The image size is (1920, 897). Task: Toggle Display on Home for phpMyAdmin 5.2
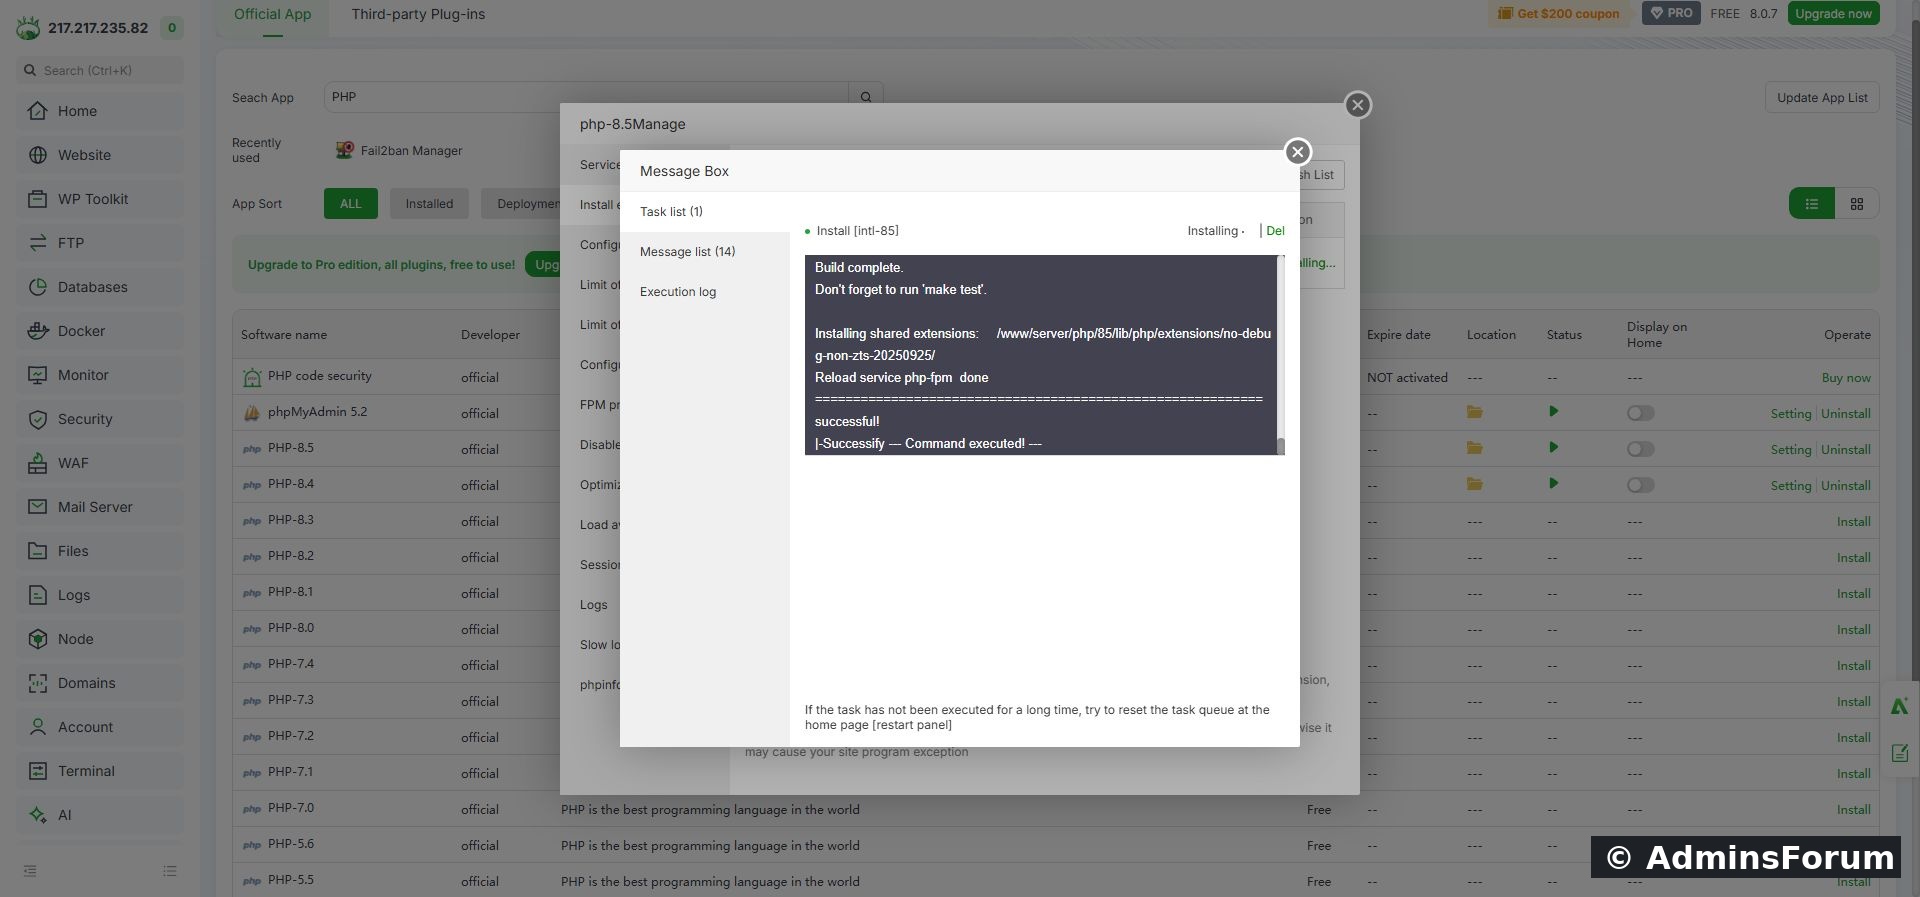point(1640,413)
